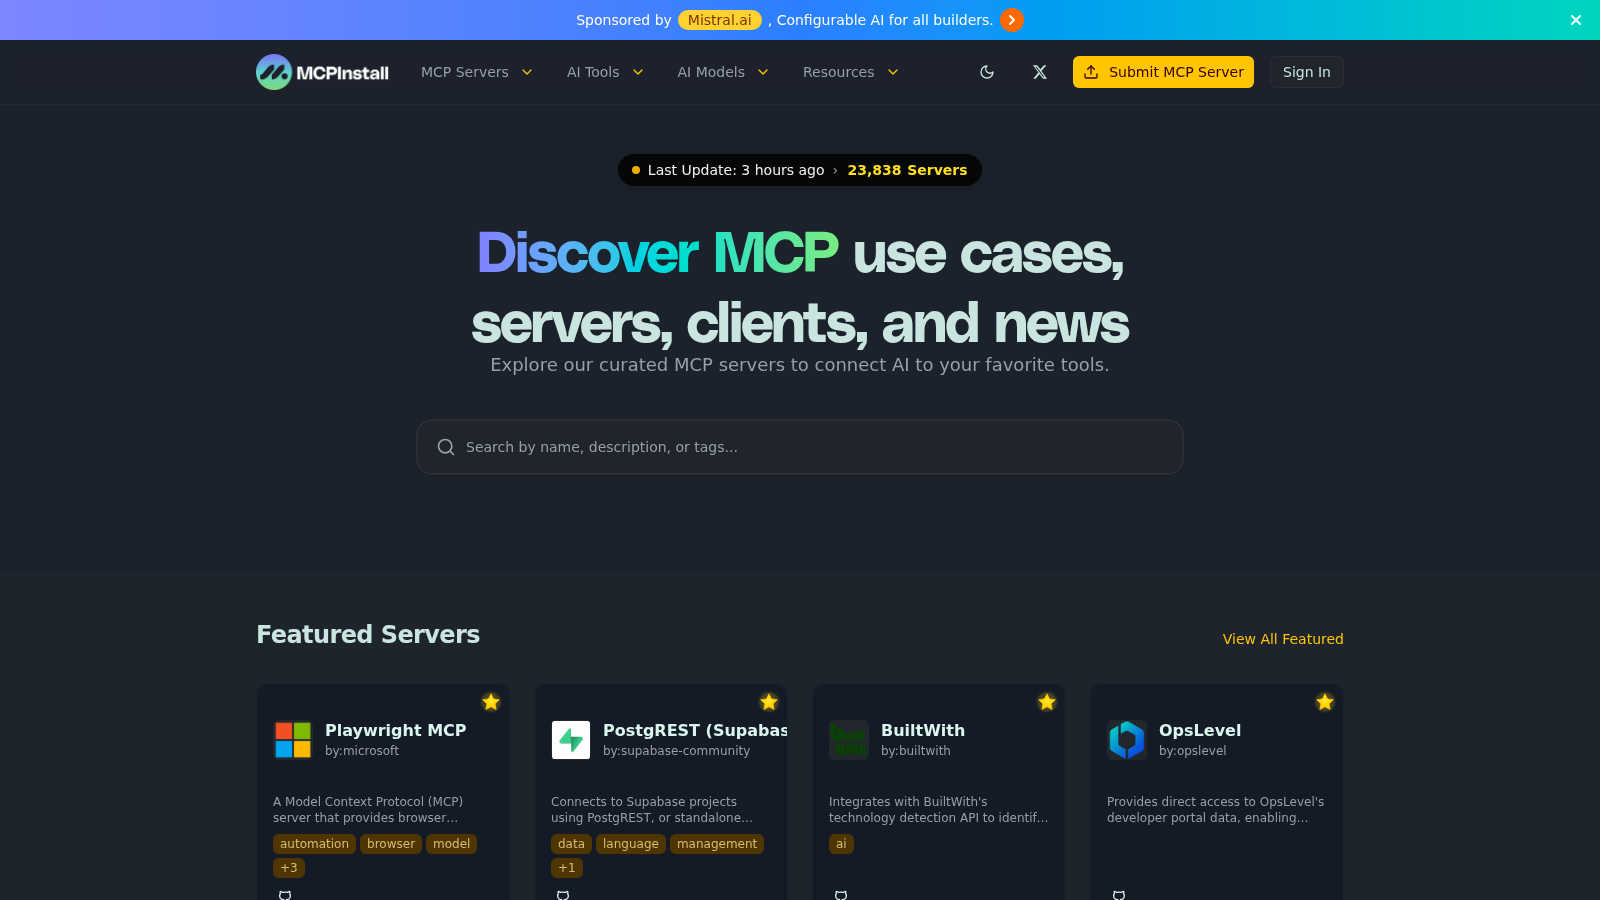1600x900 pixels.
Task: Open the X (Twitter) icon link
Action: (1040, 72)
